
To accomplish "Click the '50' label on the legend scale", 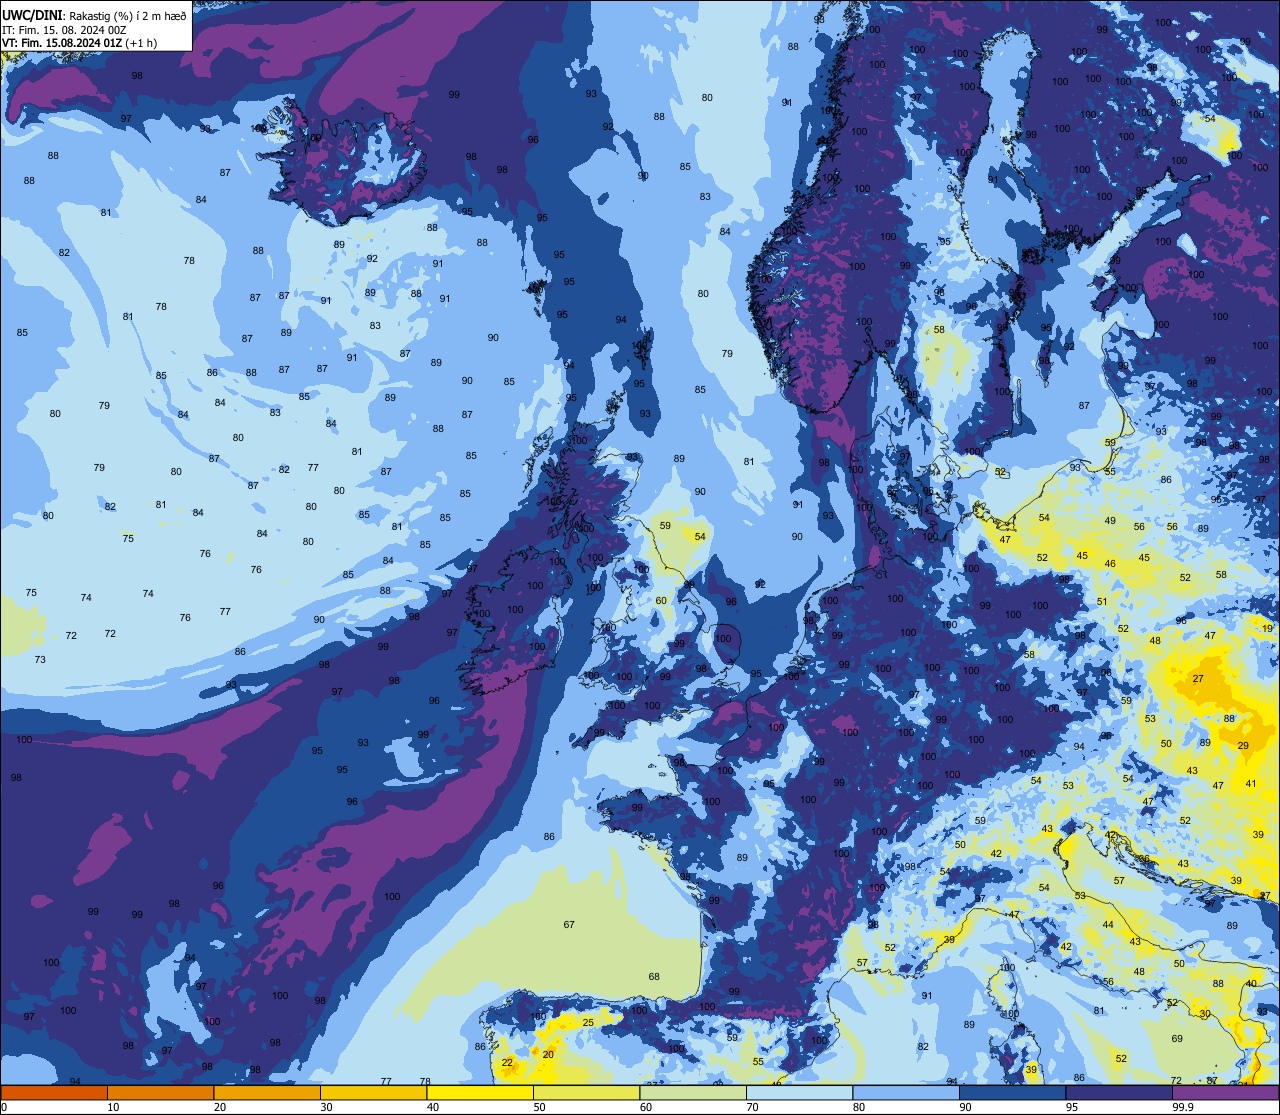I will coord(539,1107).
